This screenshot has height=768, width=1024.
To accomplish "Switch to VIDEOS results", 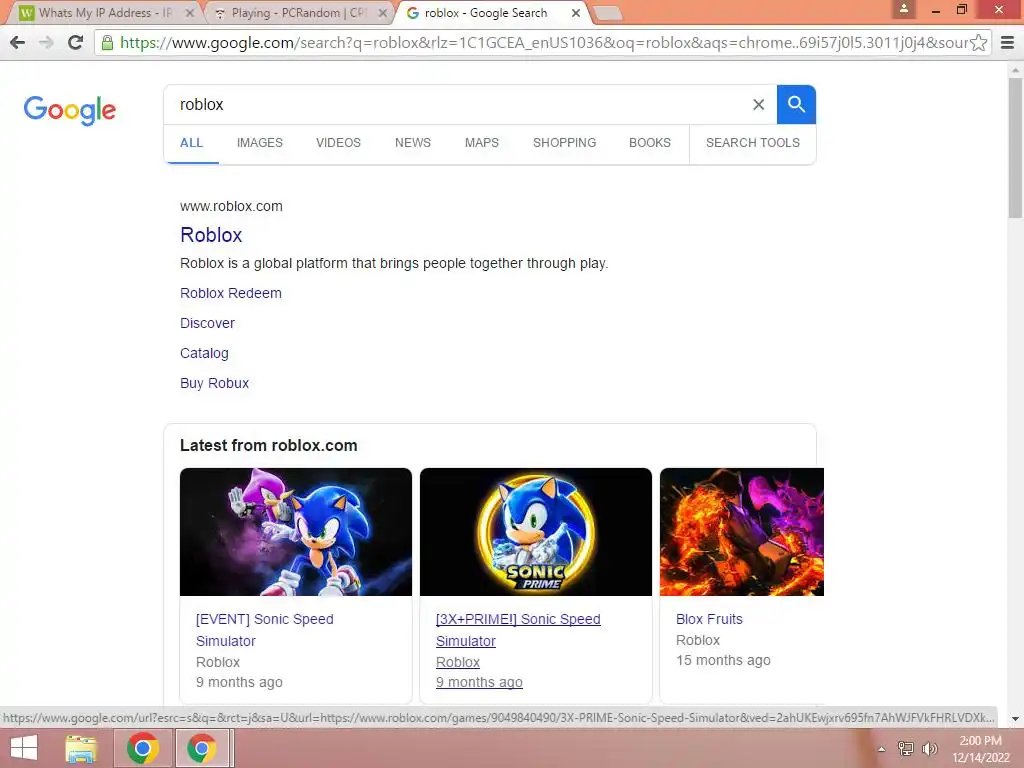I will [338, 143].
